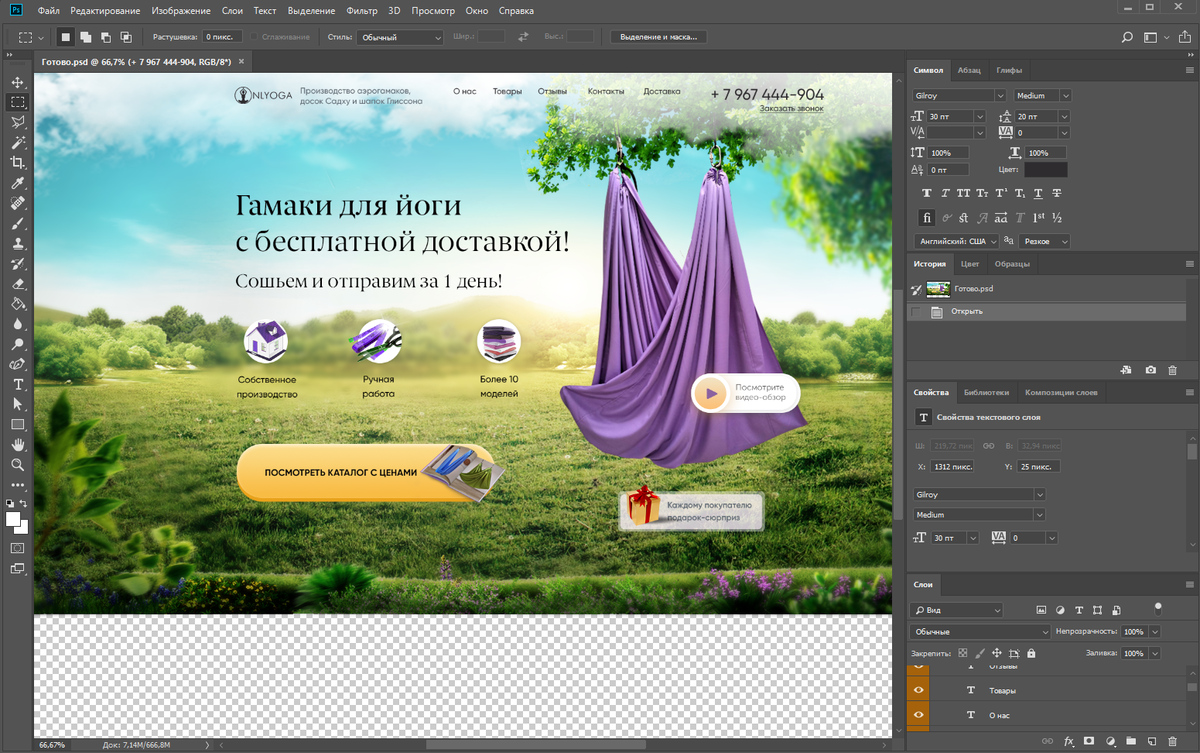Image resolution: width=1200 pixels, height=753 pixels.
Task: Expand the Обычные blend mode dropdown
Action: pos(980,632)
